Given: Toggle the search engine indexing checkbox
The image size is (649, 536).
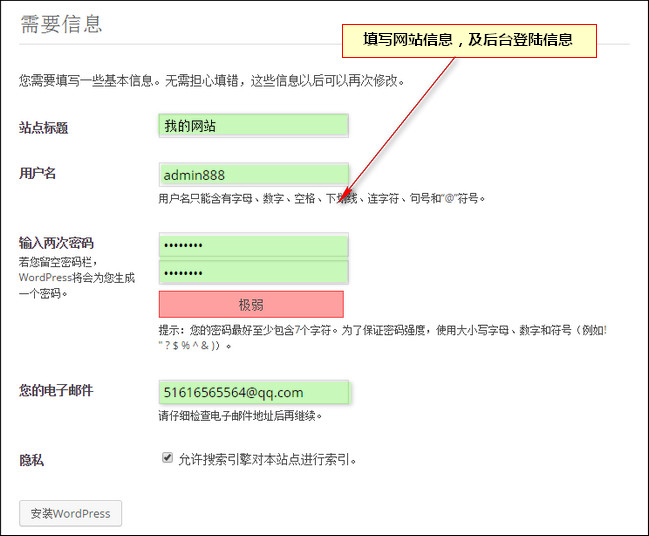Looking at the screenshot, I should (167, 458).
